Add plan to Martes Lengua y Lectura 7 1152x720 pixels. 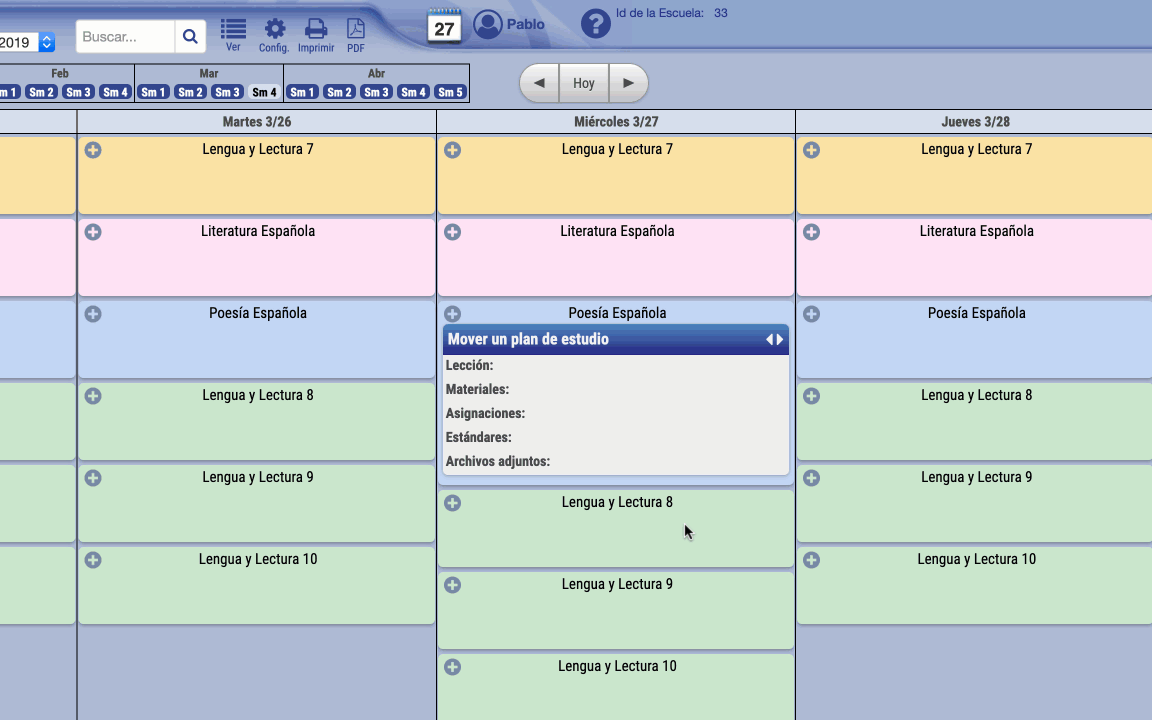93,150
